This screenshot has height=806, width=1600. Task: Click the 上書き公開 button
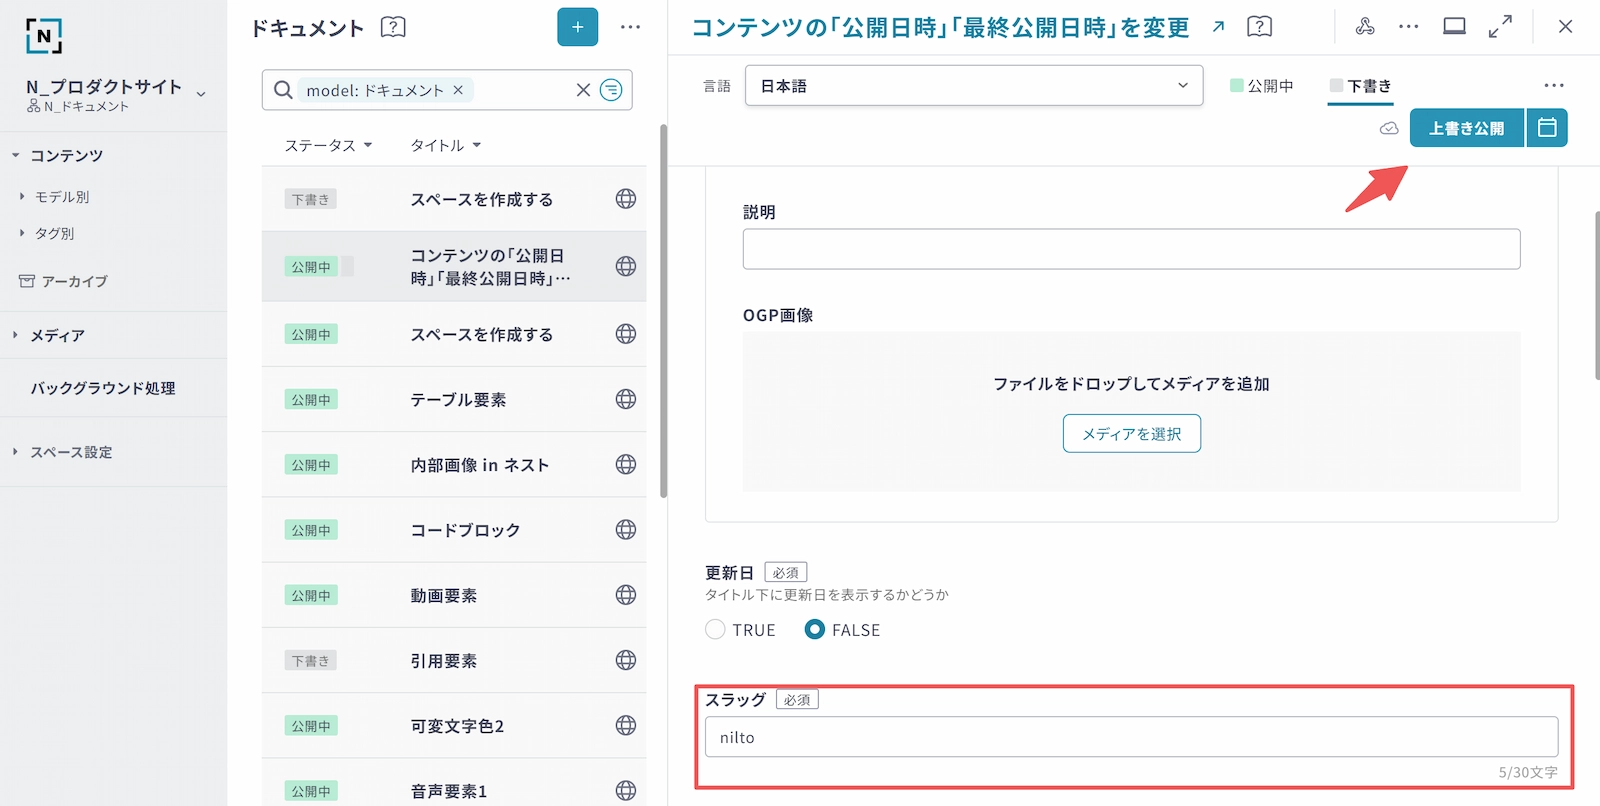1466,128
